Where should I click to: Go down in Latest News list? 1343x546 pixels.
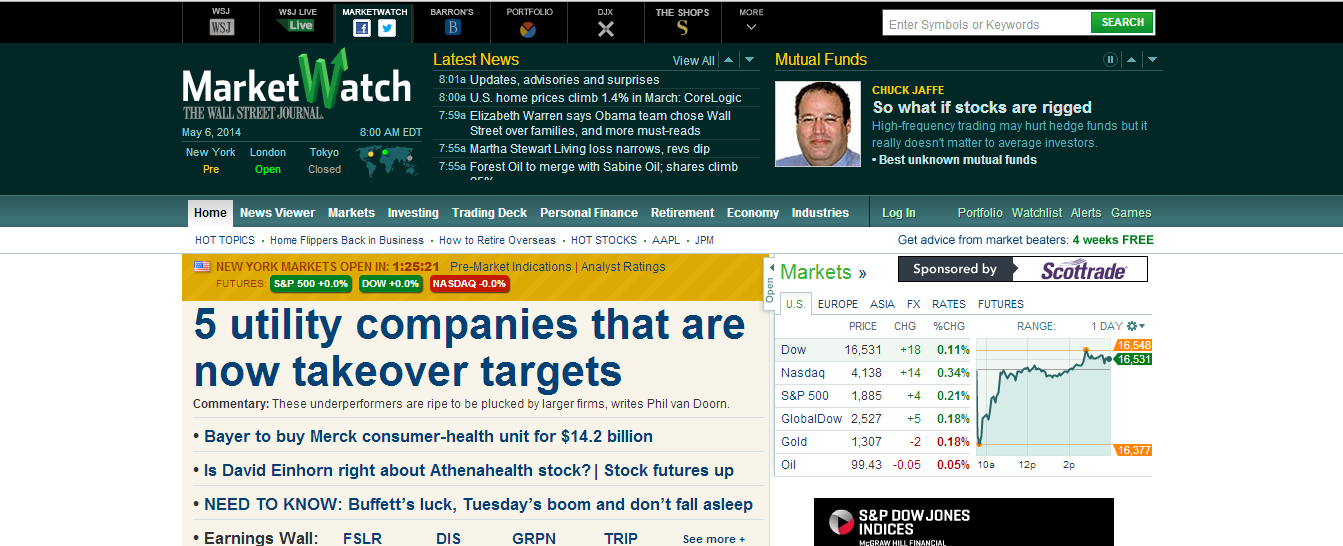pos(749,60)
